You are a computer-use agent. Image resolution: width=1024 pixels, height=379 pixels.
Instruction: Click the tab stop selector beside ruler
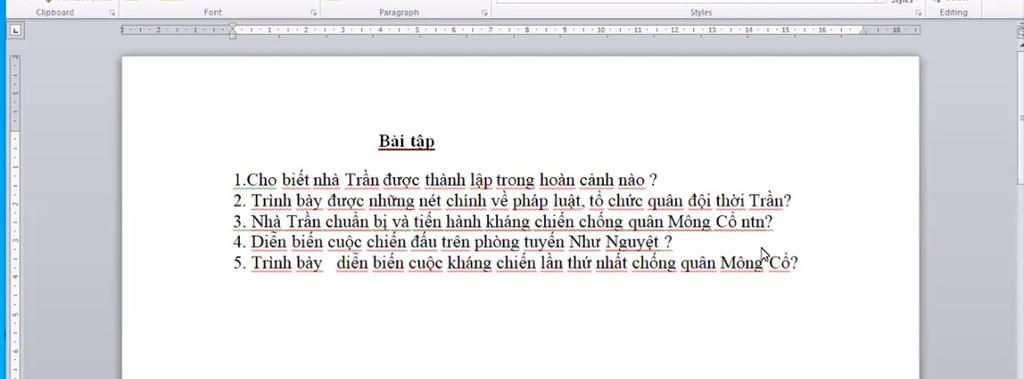15,30
